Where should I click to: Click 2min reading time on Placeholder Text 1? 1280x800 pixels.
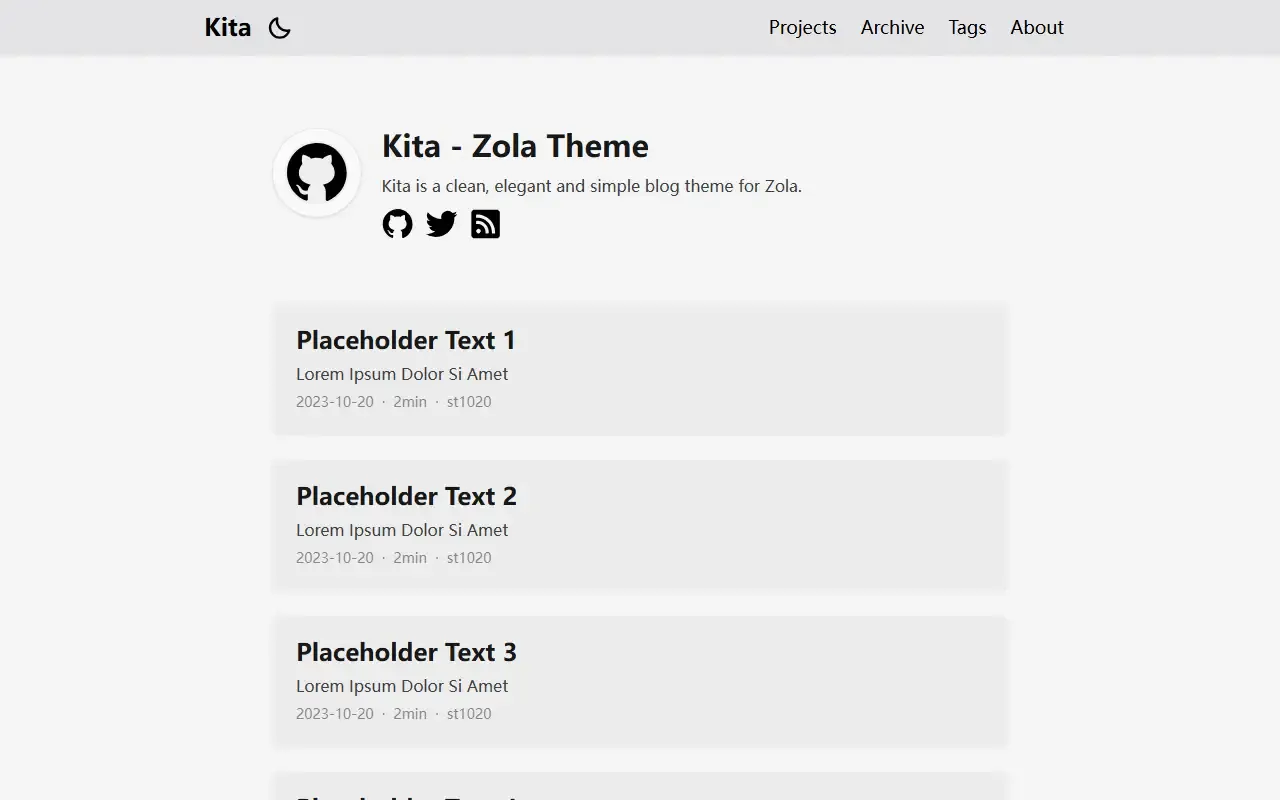coord(410,402)
